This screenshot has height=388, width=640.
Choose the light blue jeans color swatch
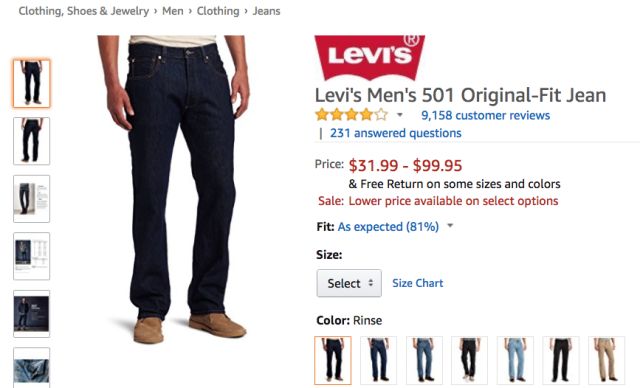pos(515,360)
